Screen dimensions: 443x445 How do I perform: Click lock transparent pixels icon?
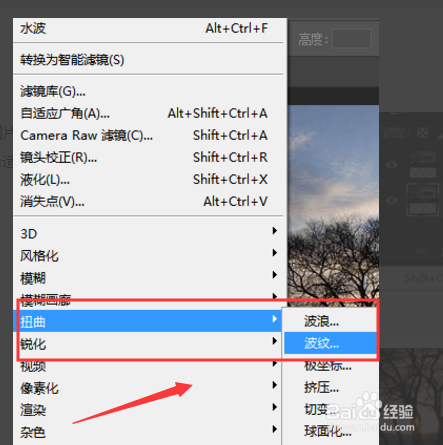pos(423,133)
